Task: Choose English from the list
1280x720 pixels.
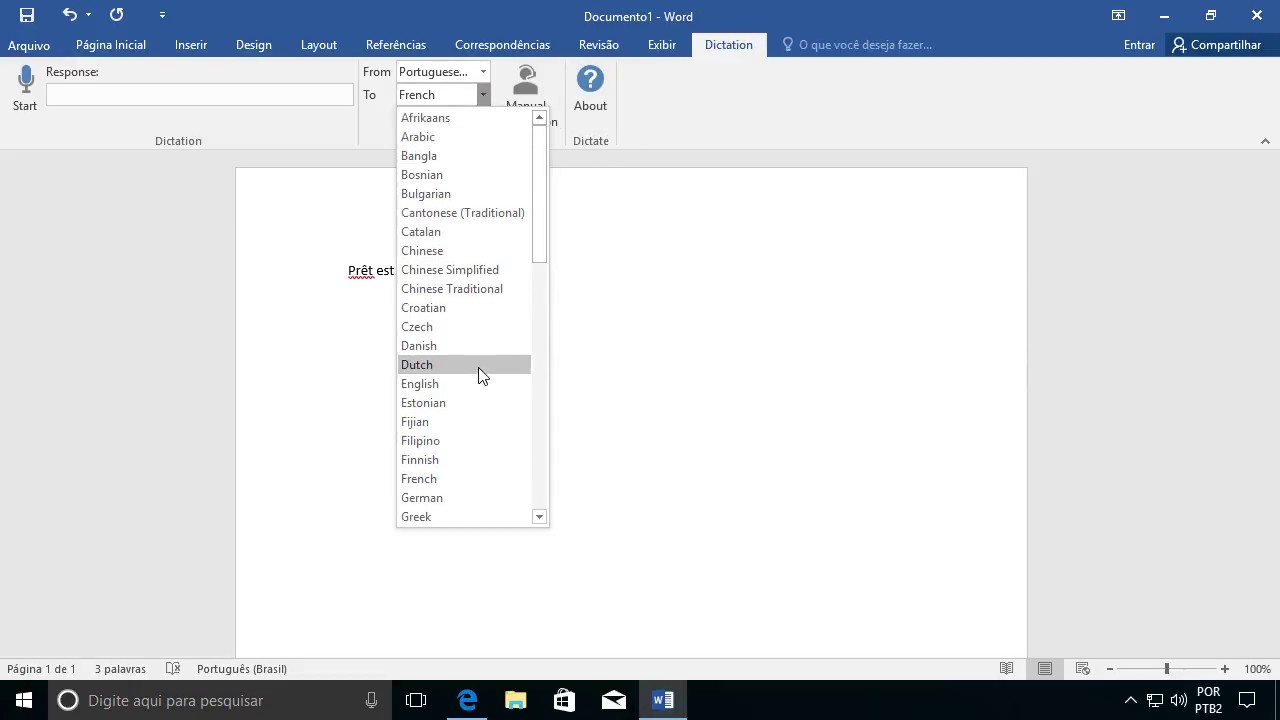Action: 464,384
